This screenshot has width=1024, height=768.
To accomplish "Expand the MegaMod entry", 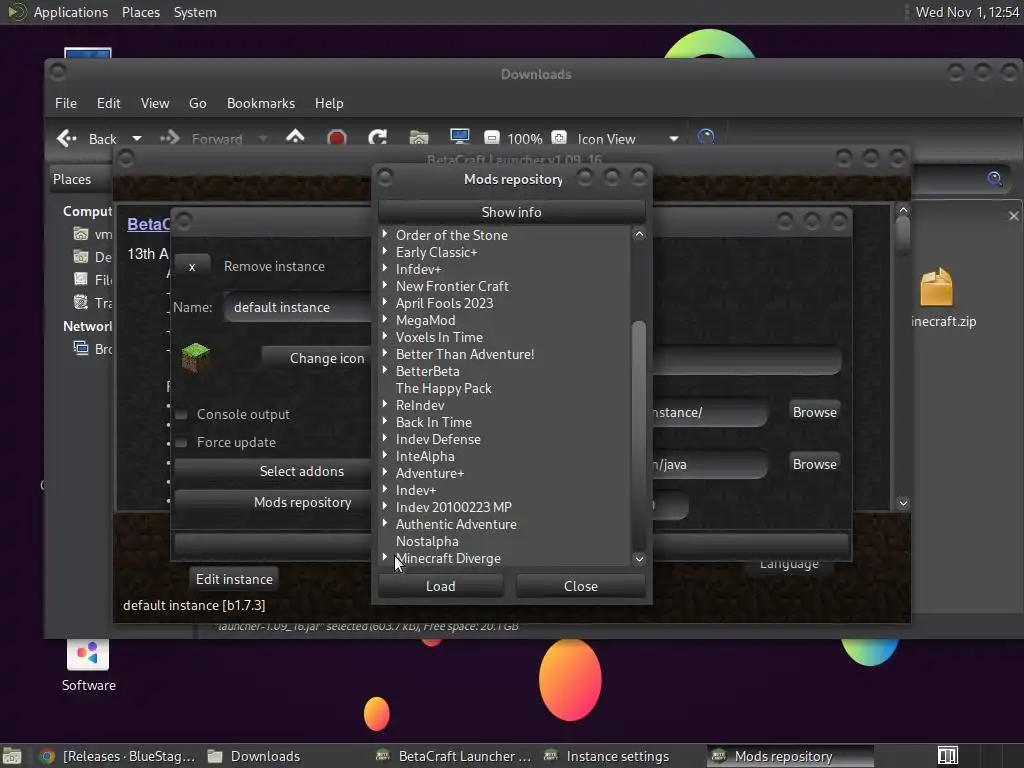I will point(385,319).
